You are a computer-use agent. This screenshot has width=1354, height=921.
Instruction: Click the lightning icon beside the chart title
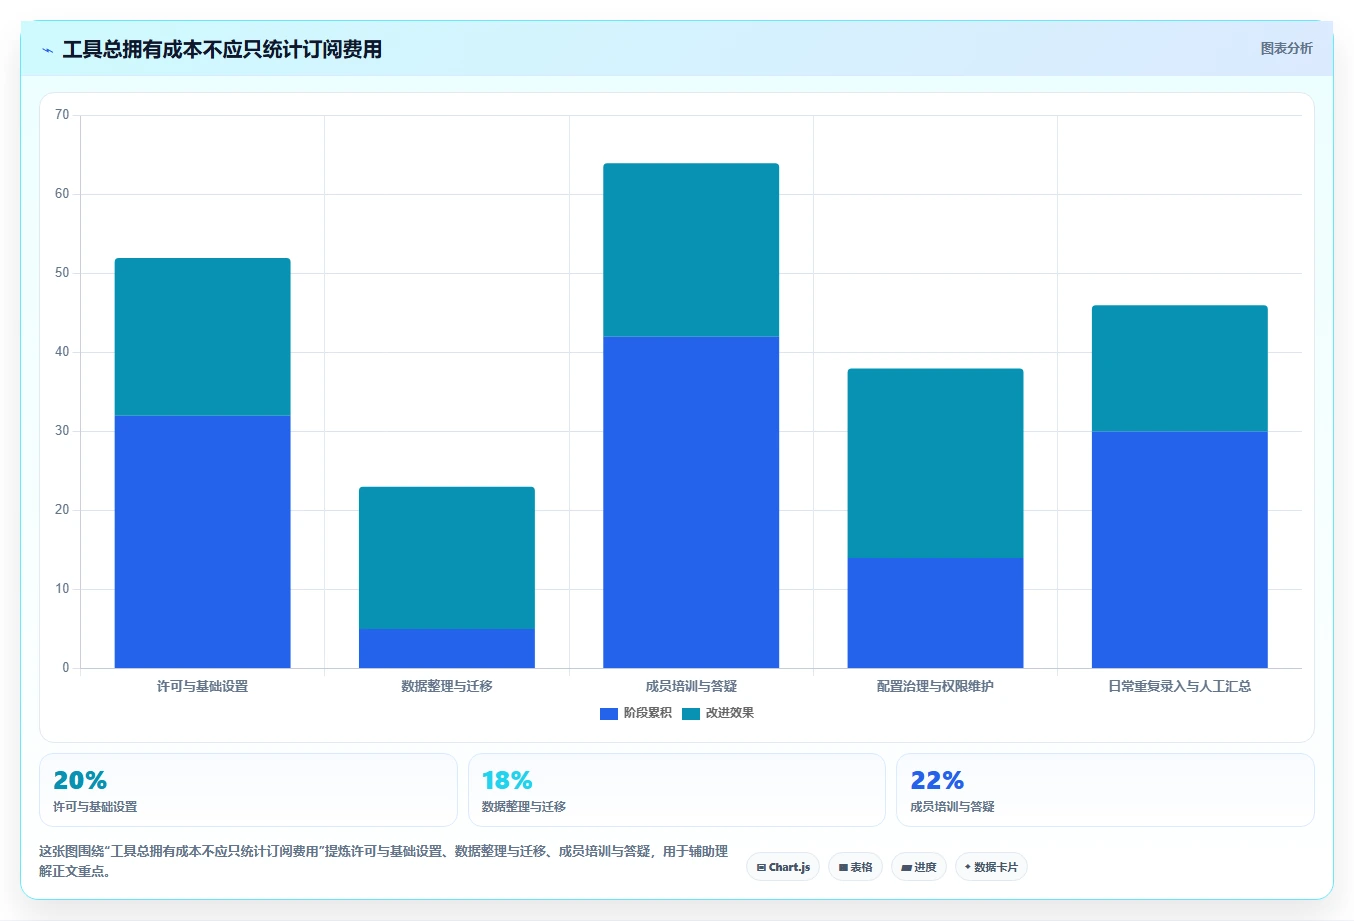pyautogui.click(x=47, y=50)
